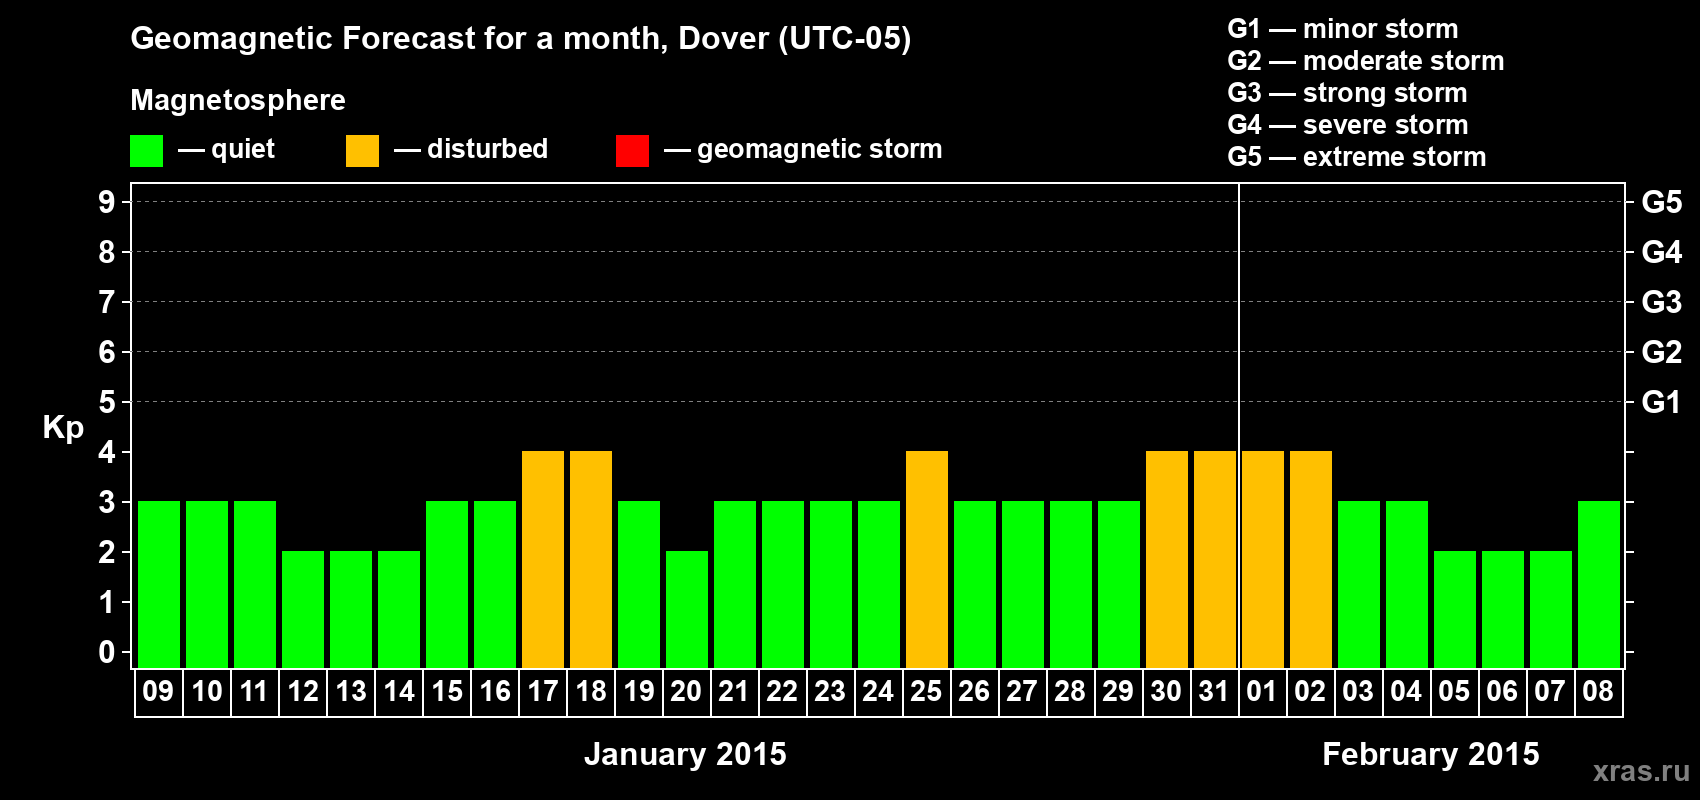Click the date cell 25
This screenshot has height=800, width=1700.
[926, 692]
